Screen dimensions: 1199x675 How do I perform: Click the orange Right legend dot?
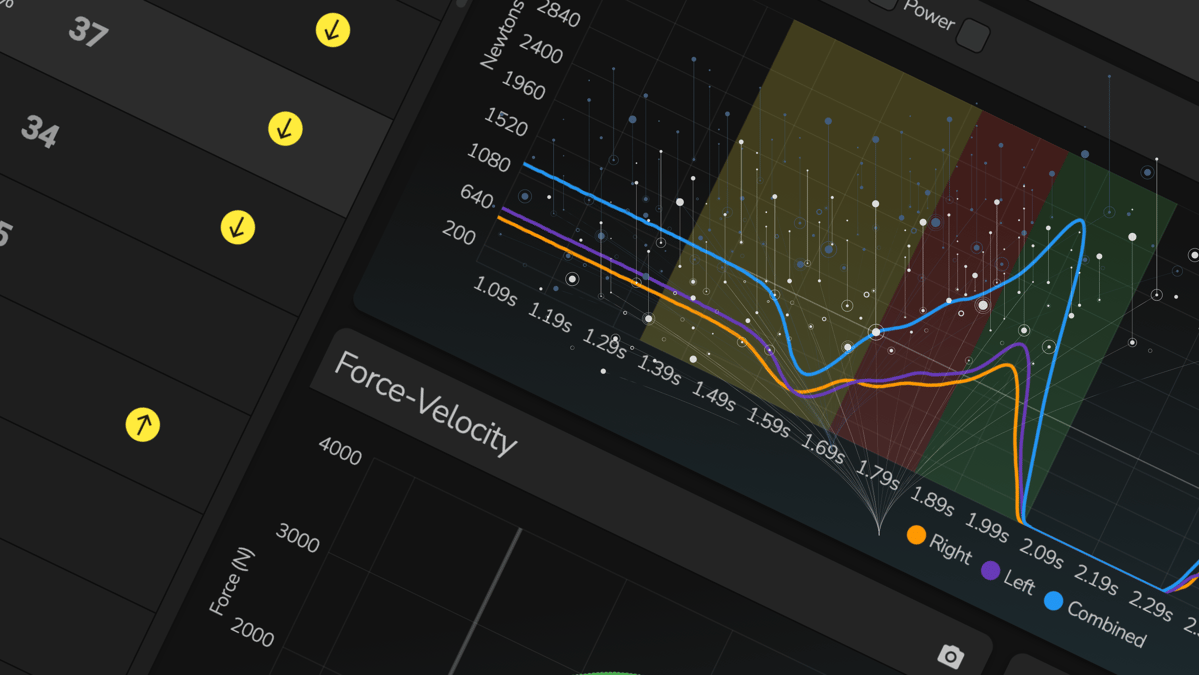tap(916, 535)
